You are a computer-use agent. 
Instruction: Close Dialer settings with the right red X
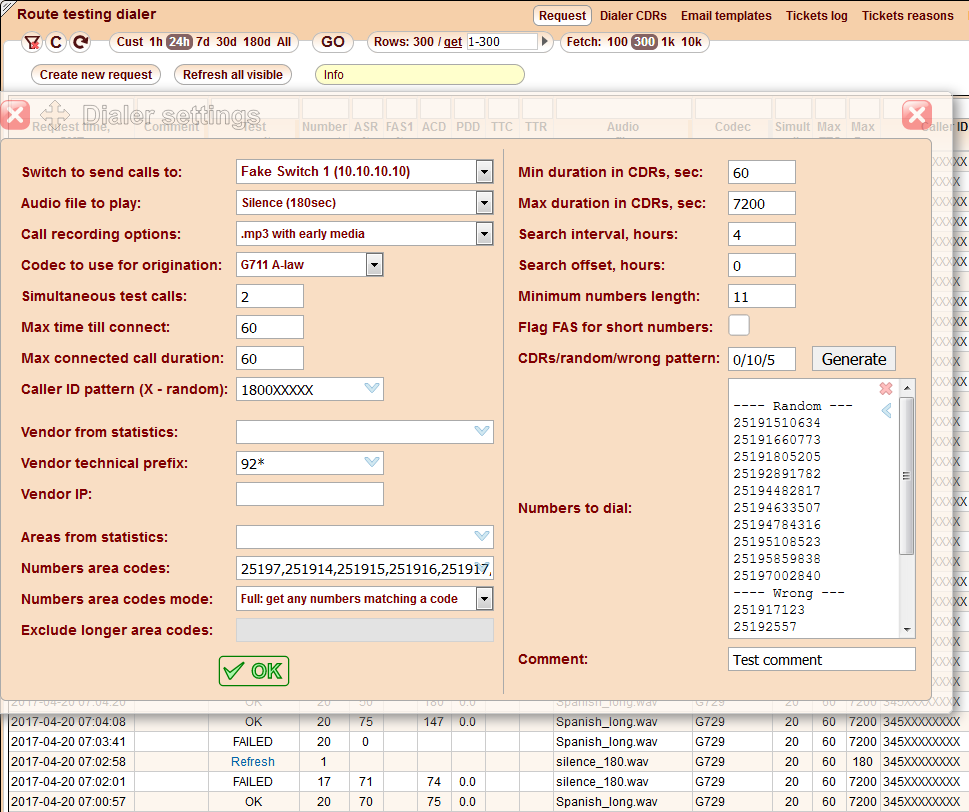[x=916, y=115]
